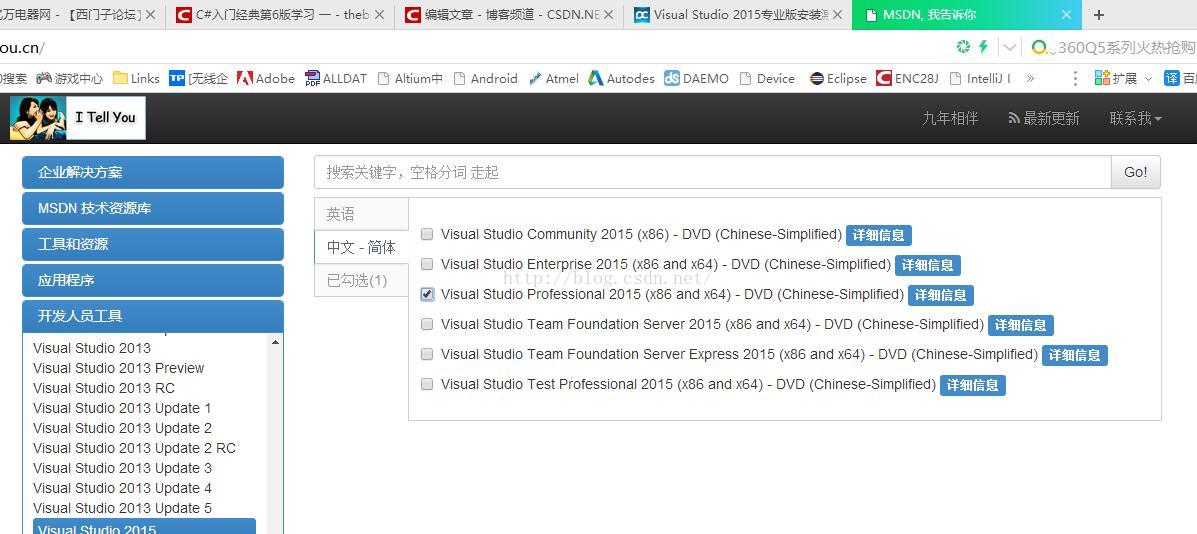This screenshot has width=1197, height=534.
Task: Close the MSDN, 我告诉你 tab
Action: point(1066,14)
